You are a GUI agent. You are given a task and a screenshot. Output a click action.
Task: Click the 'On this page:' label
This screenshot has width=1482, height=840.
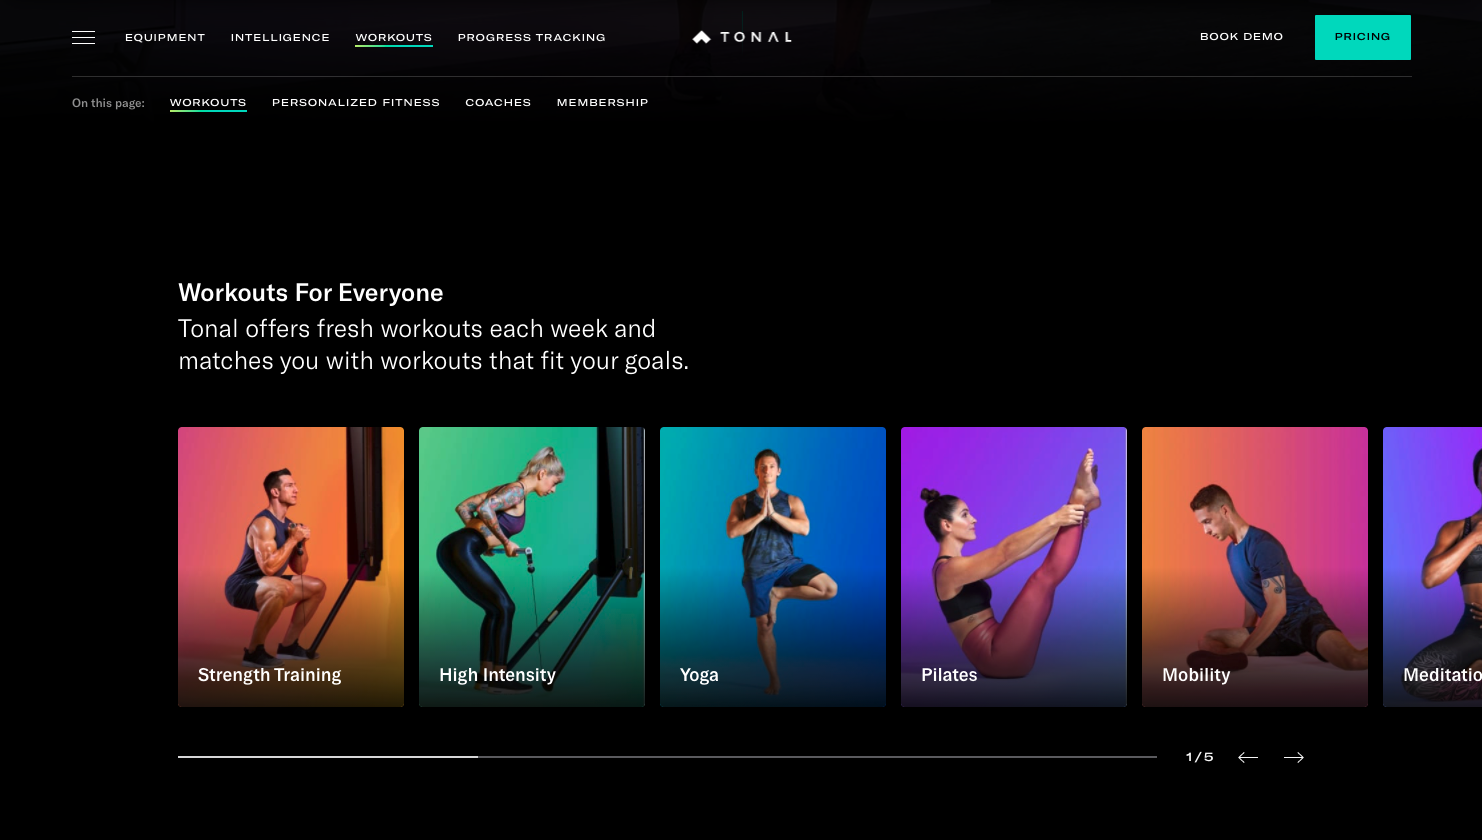108,103
